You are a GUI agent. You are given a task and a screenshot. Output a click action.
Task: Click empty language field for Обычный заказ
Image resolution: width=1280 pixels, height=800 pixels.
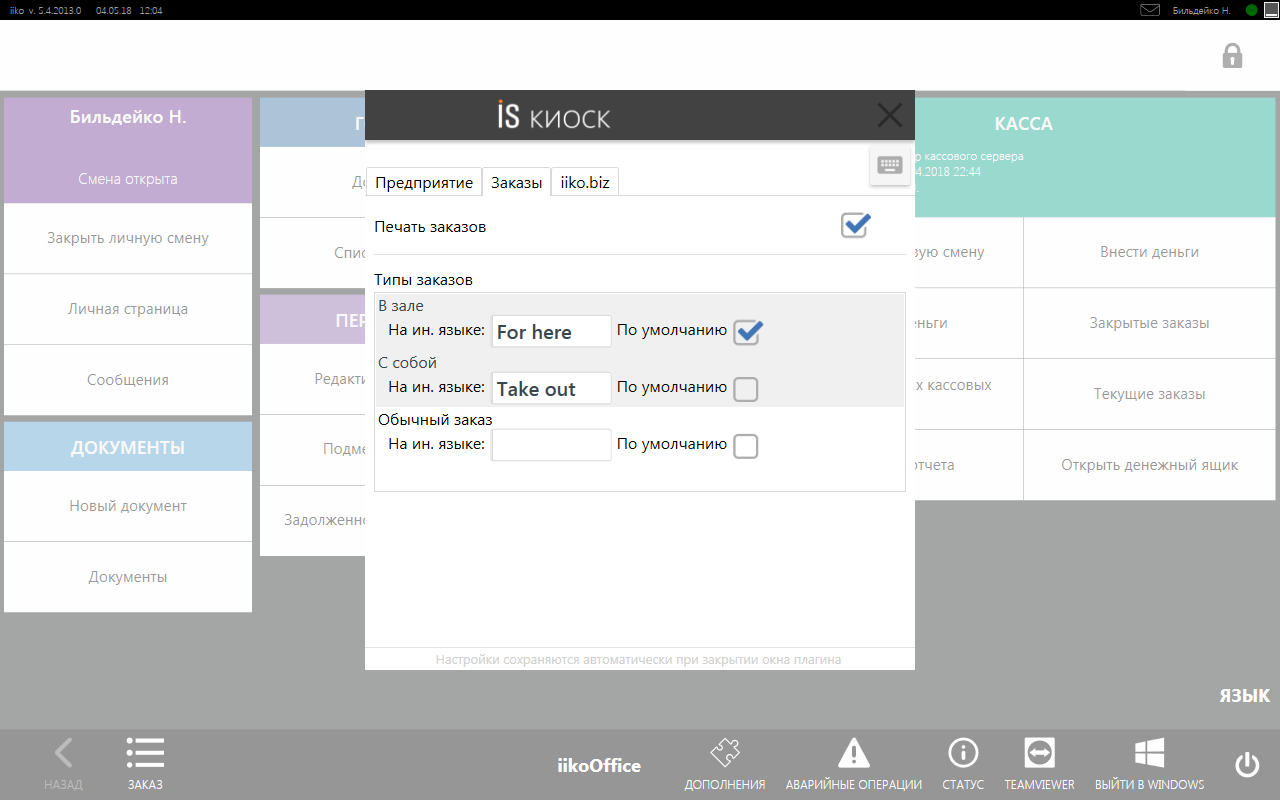click(x=551, y=445)
